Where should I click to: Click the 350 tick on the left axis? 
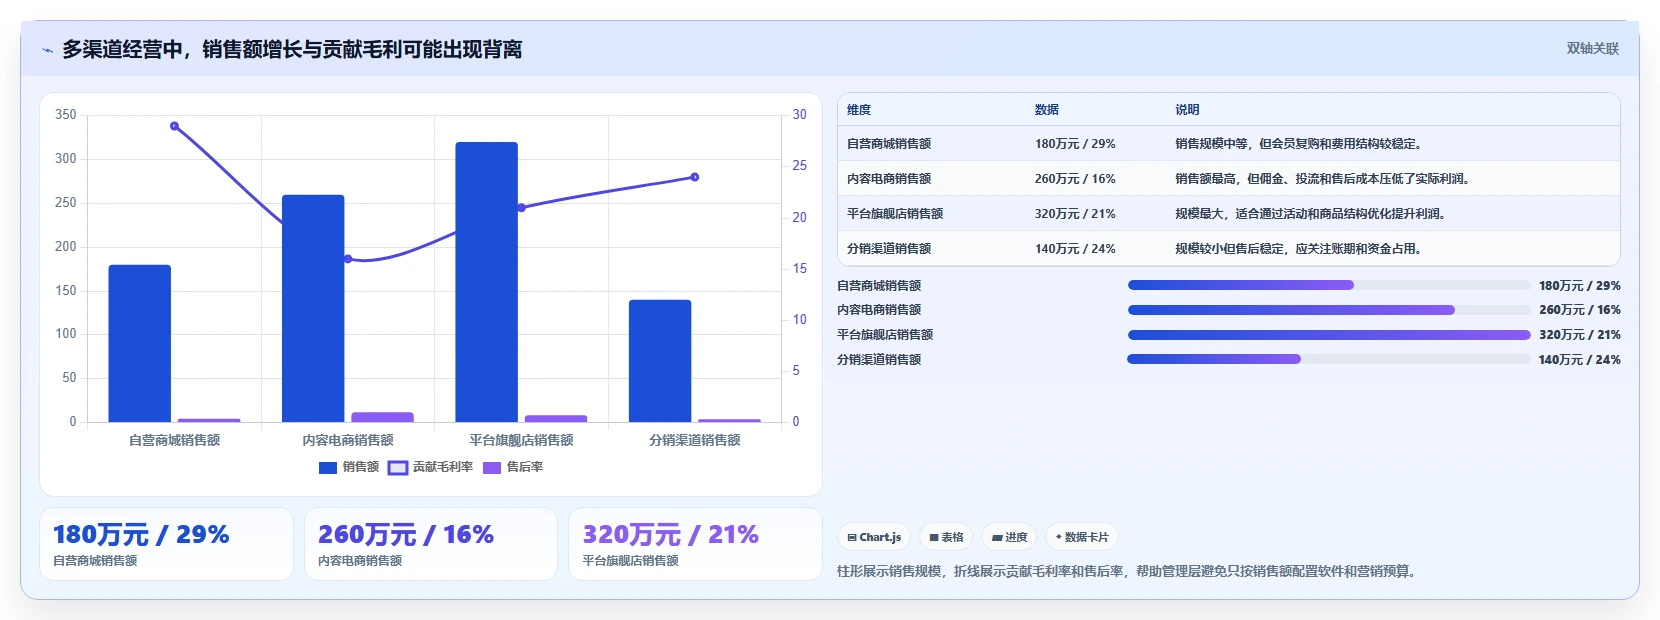pos(66,115)
